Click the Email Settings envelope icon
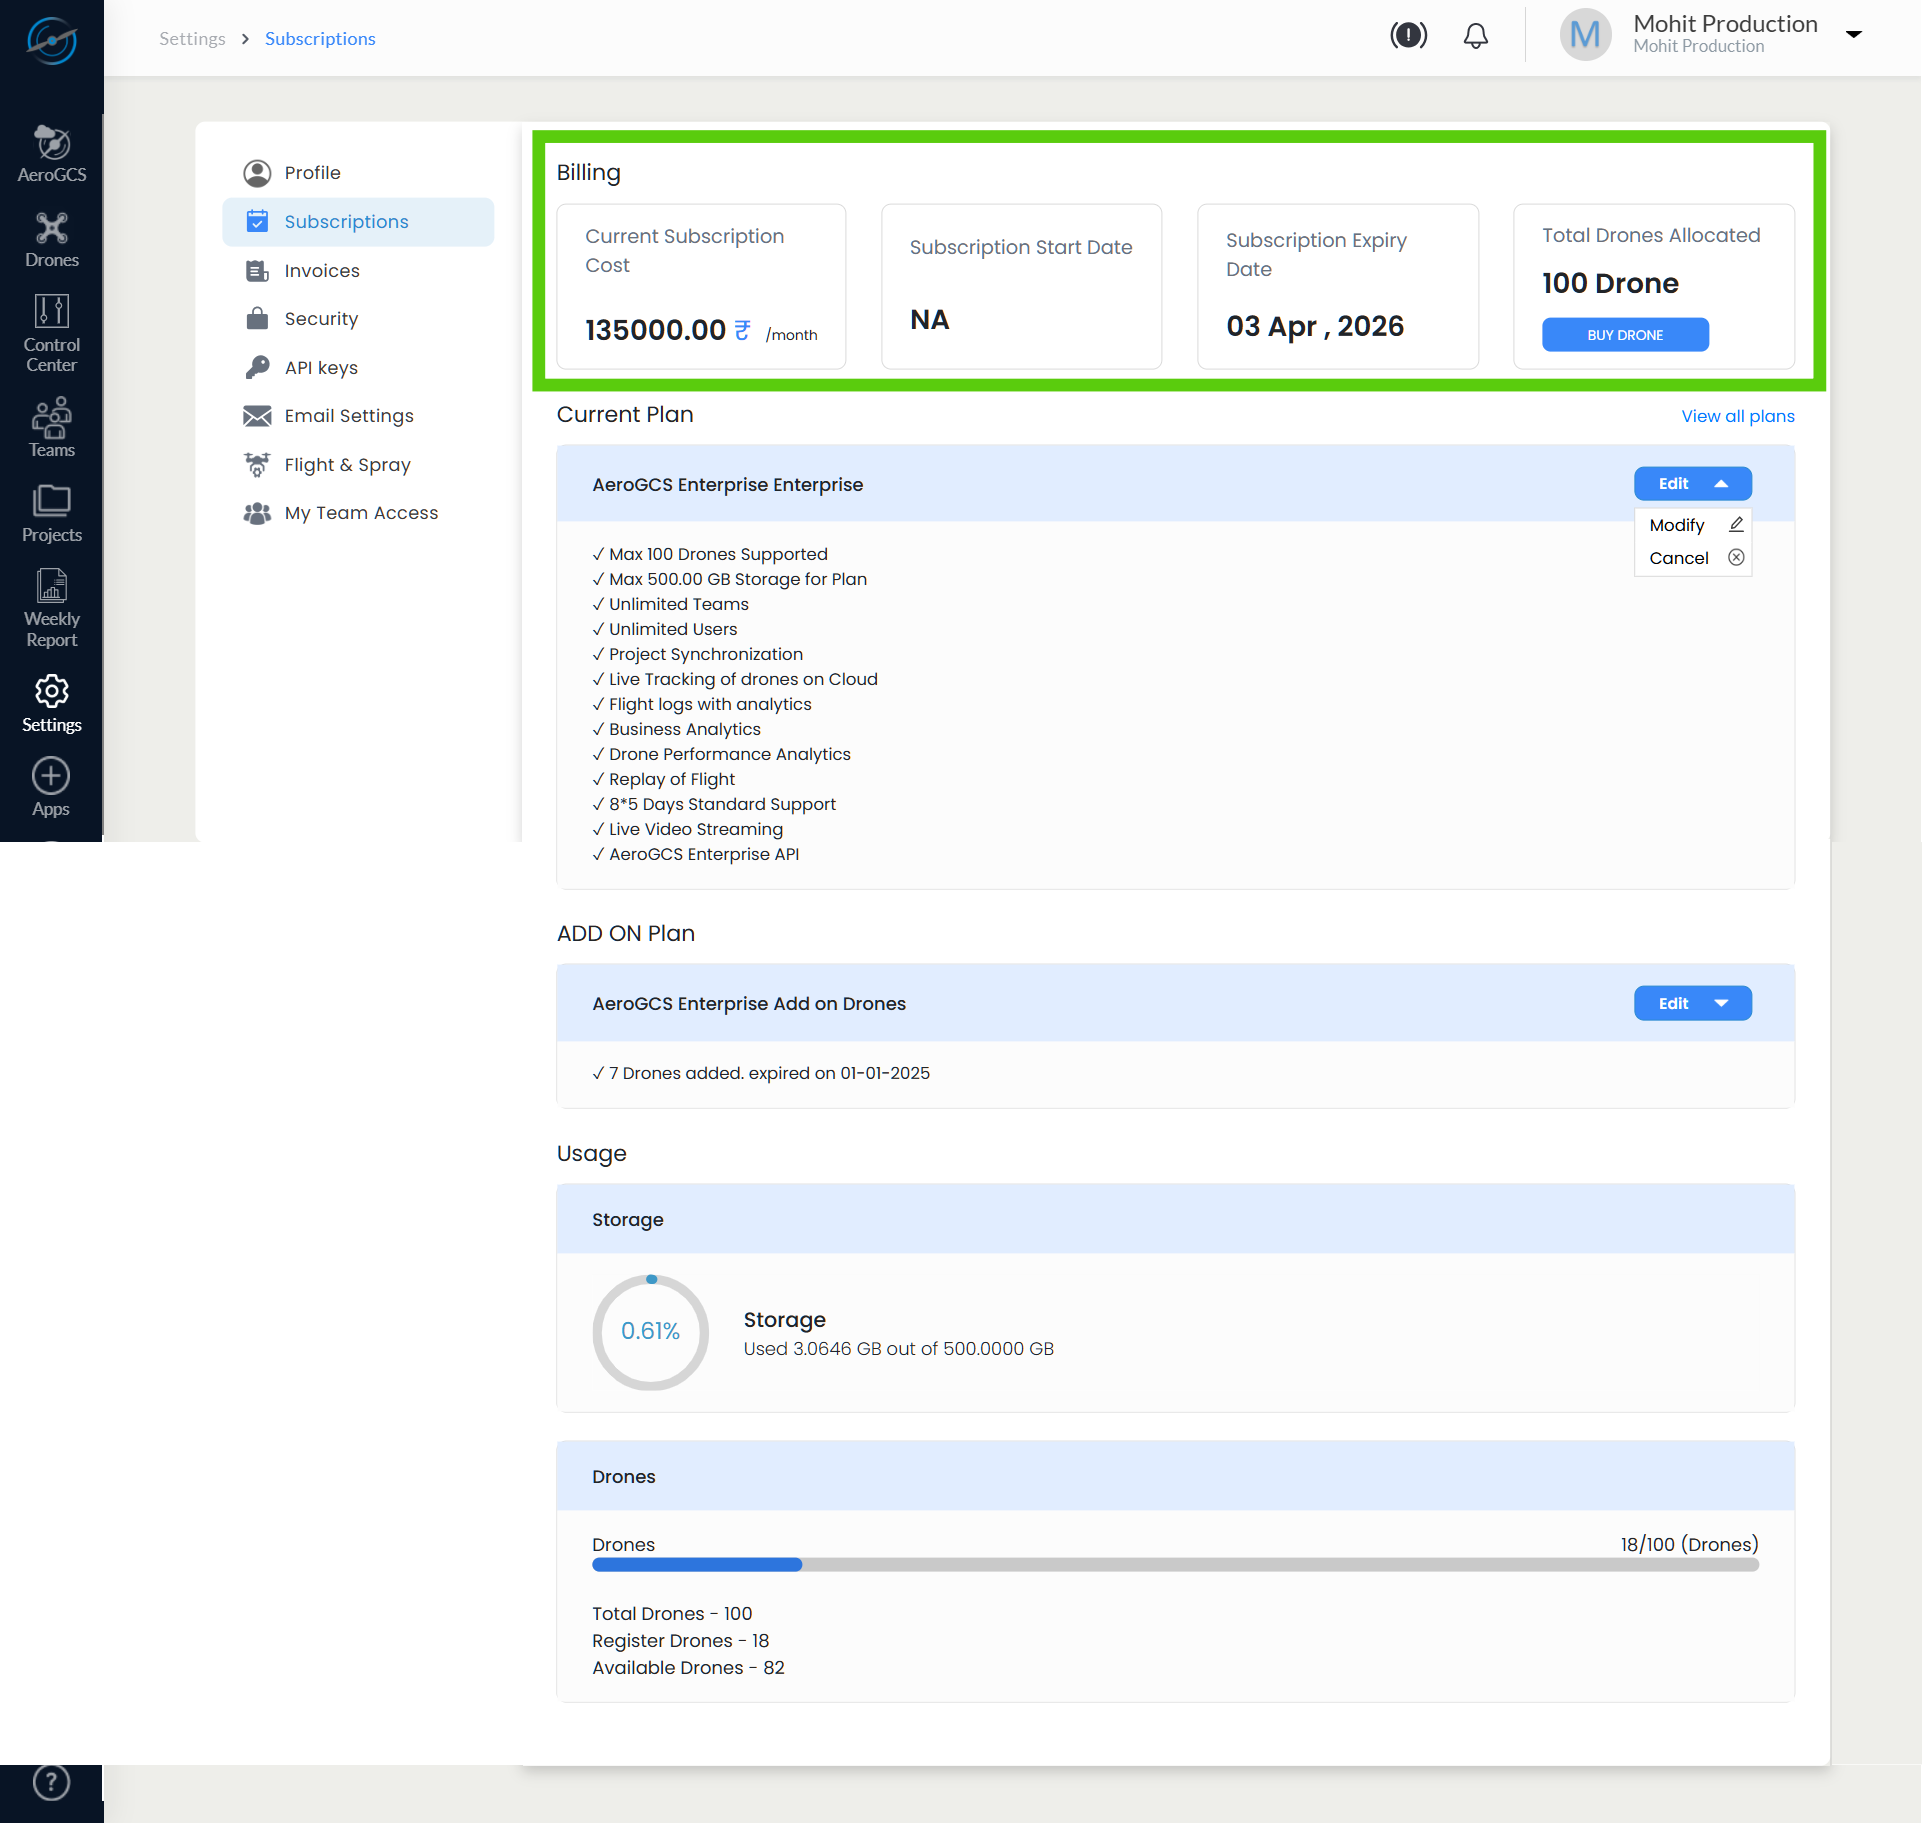Viewport: 1922px width, 1823px height. coord(257,416)
